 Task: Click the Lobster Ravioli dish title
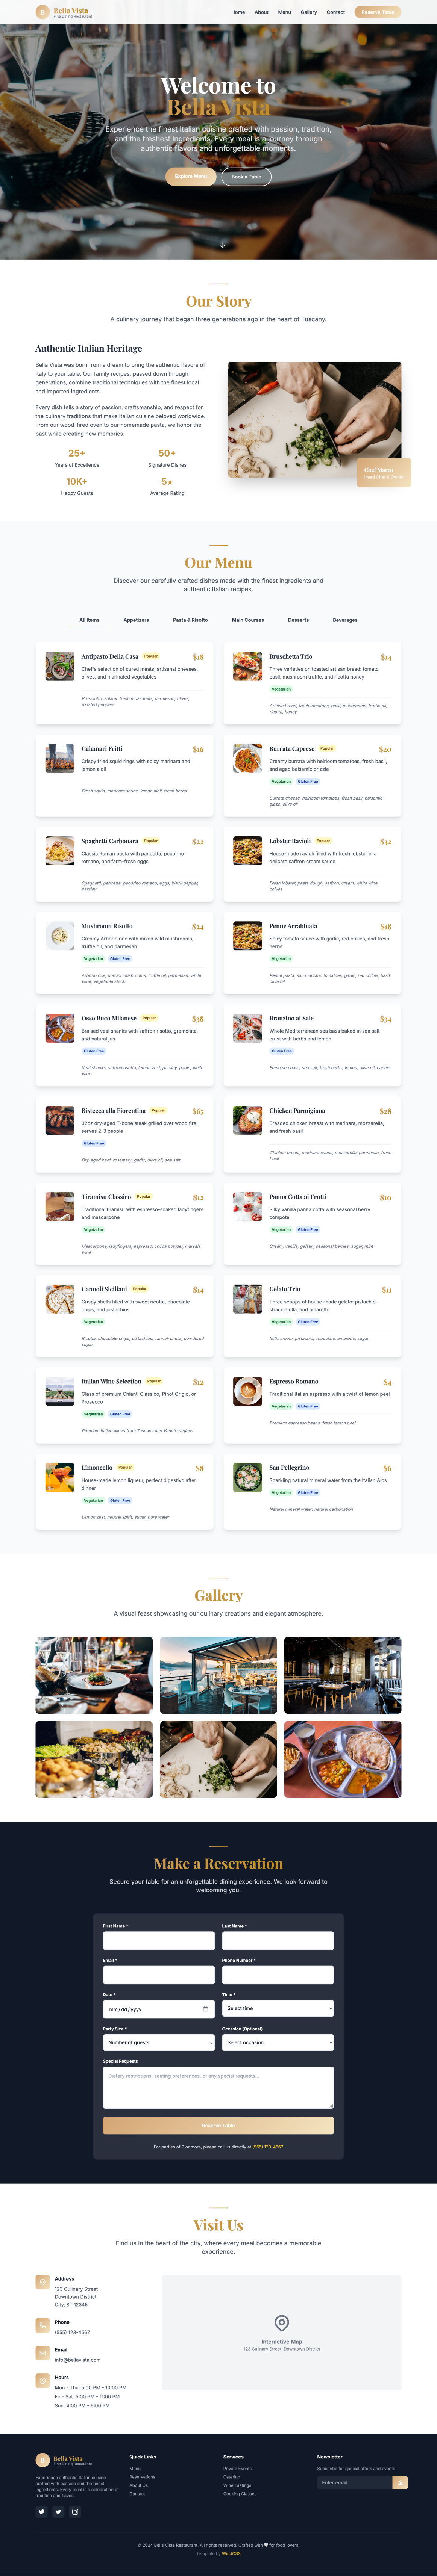290,841
